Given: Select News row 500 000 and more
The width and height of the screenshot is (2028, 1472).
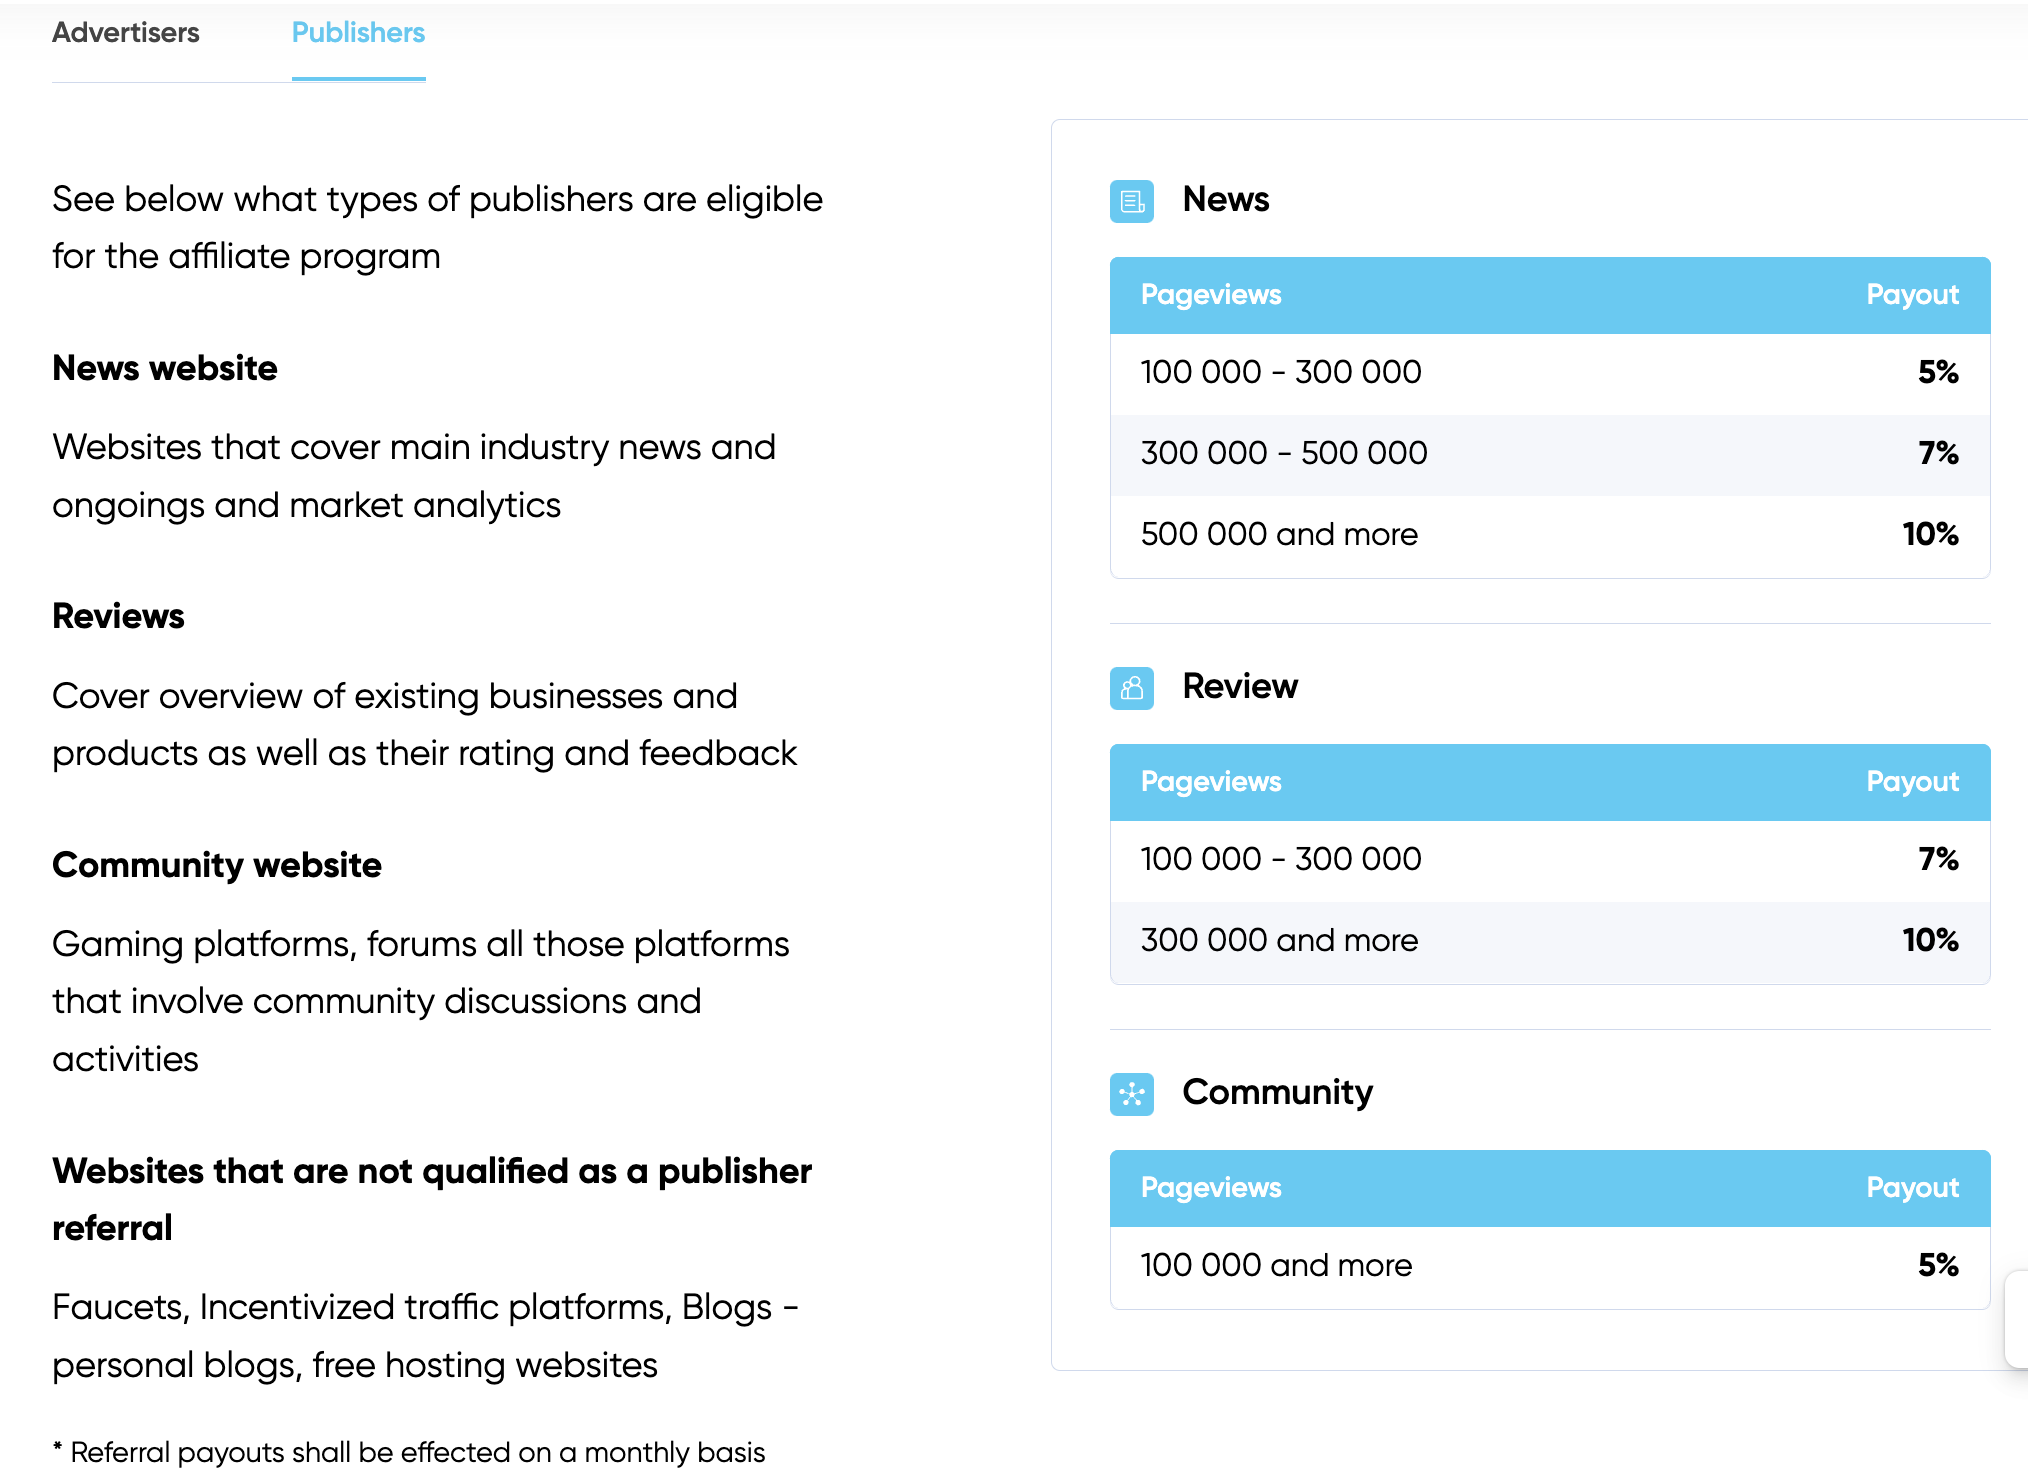Looking at the screenshot, I should click(1278, 534).
